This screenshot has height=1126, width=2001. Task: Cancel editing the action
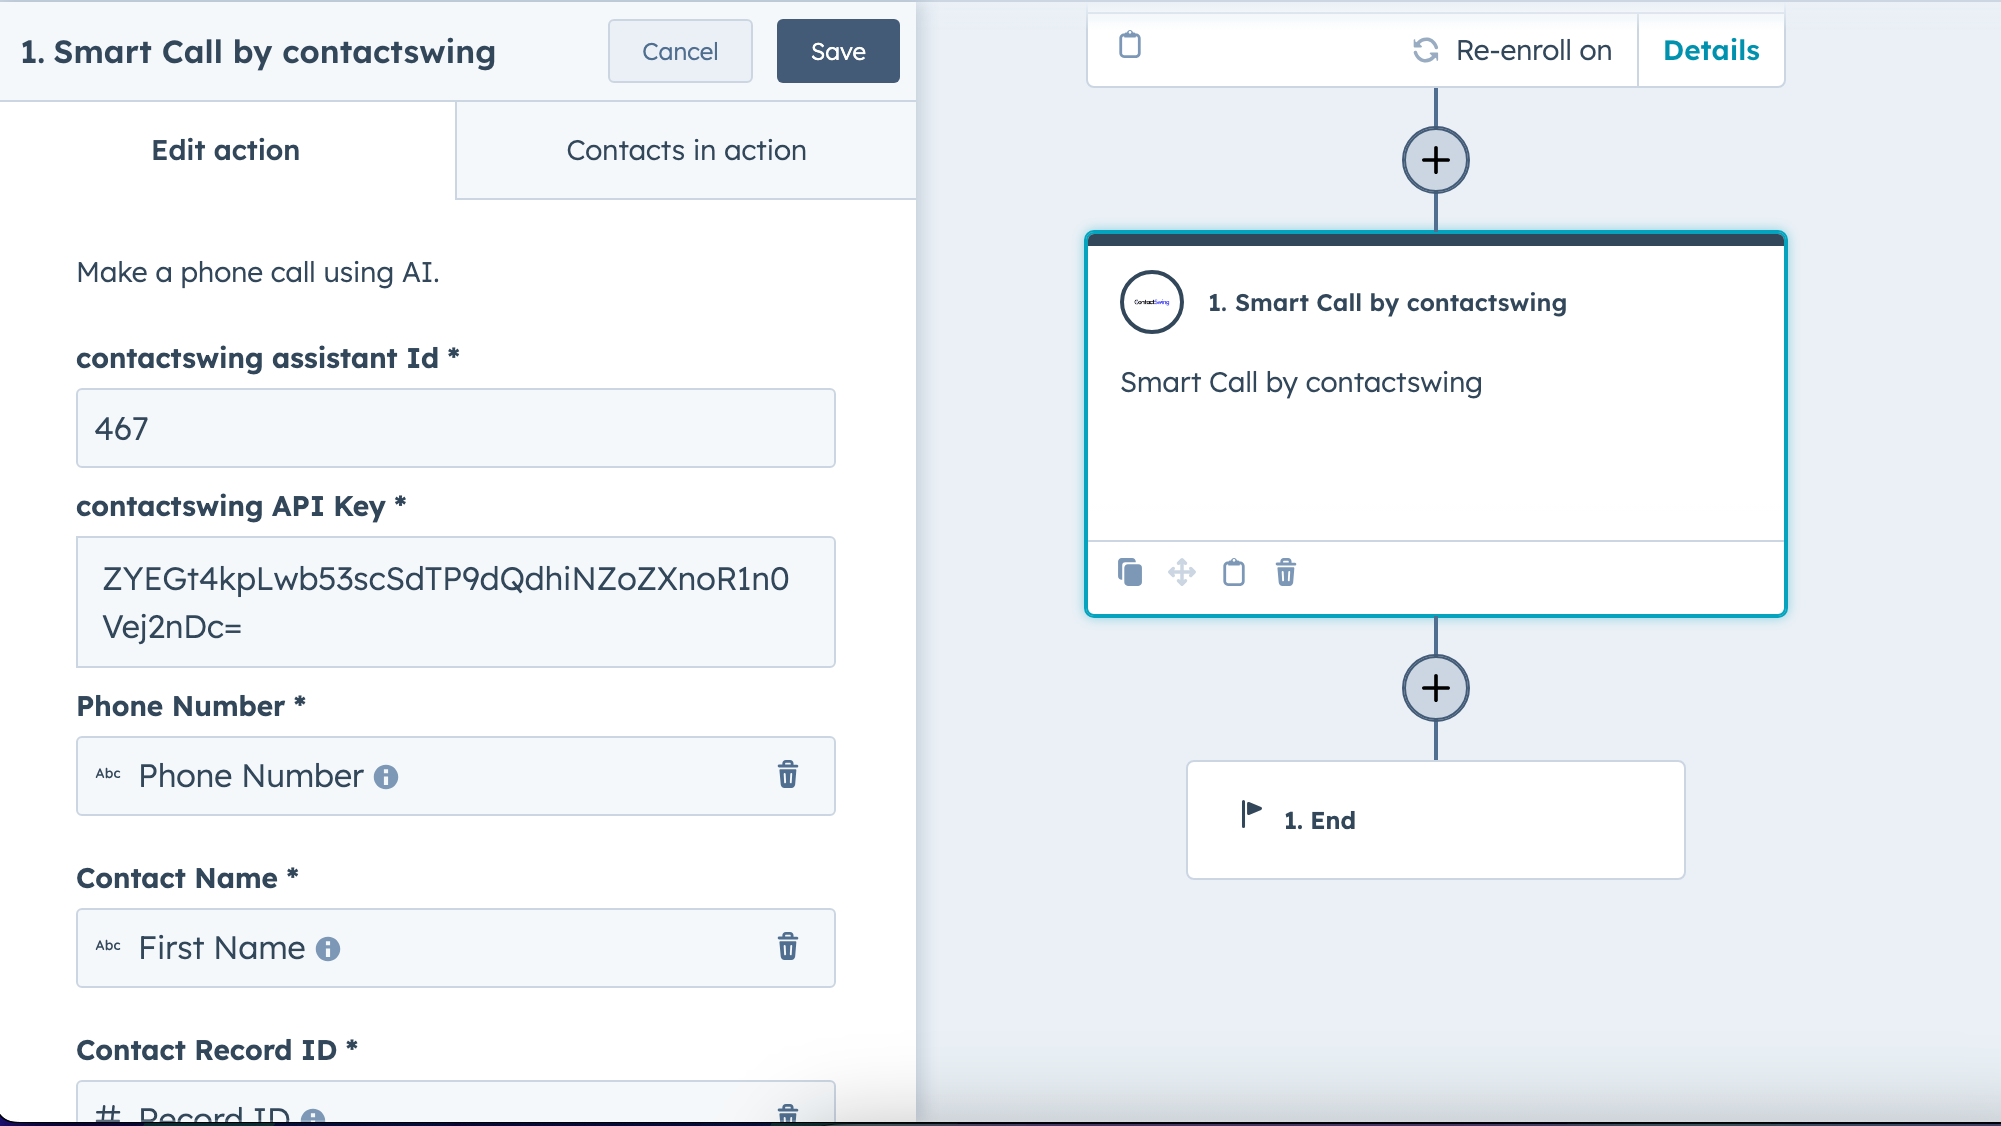680,51
